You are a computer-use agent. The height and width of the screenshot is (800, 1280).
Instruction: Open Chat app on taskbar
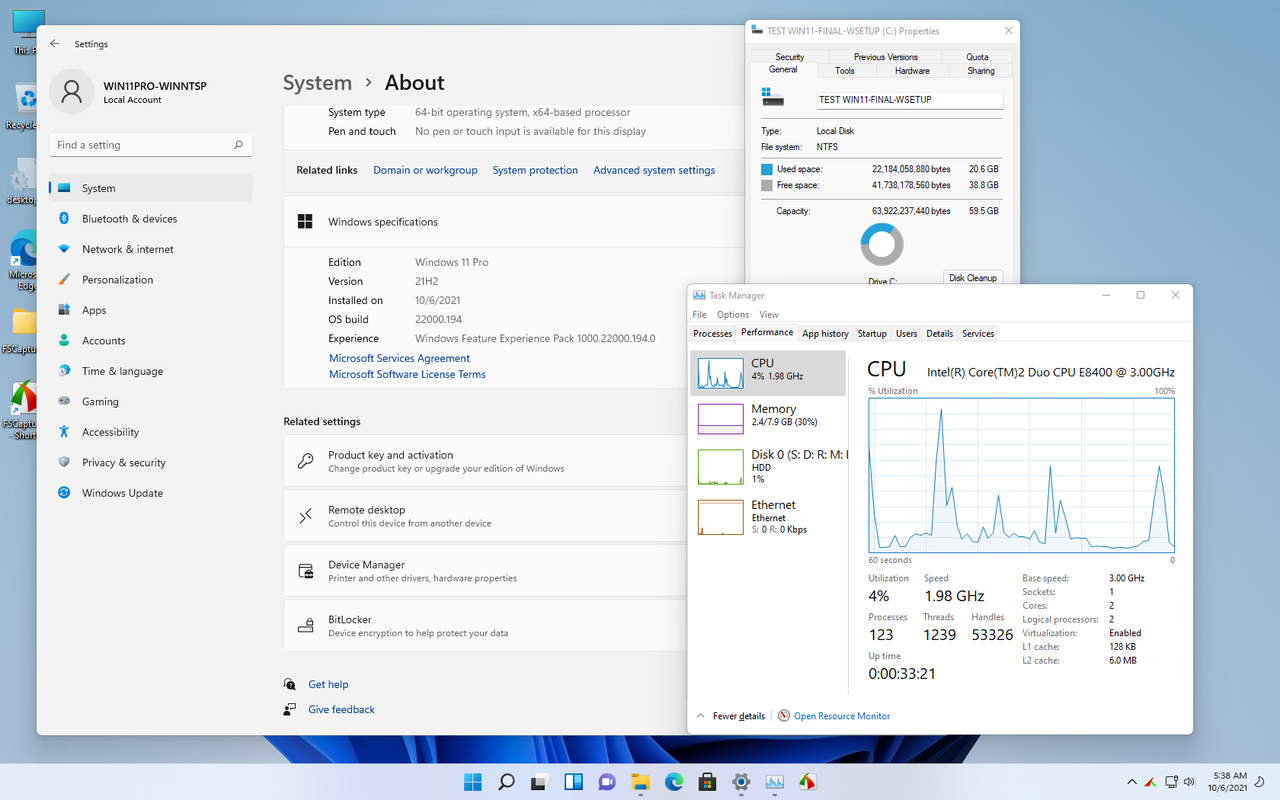pos(606,781)
